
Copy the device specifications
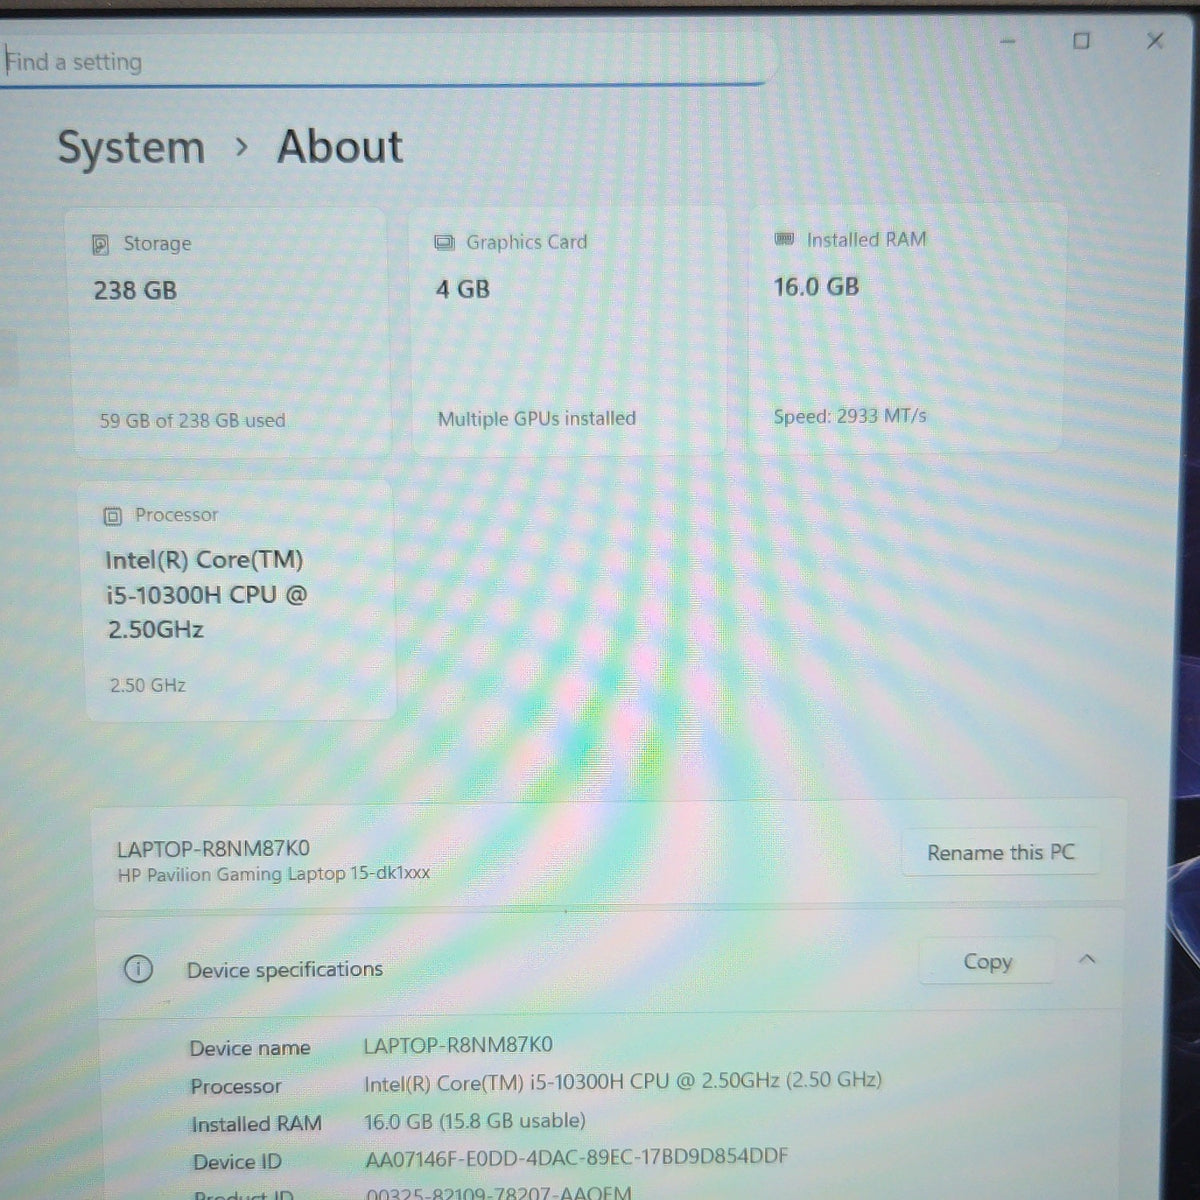pyautogui.click(x=987, y=962)
